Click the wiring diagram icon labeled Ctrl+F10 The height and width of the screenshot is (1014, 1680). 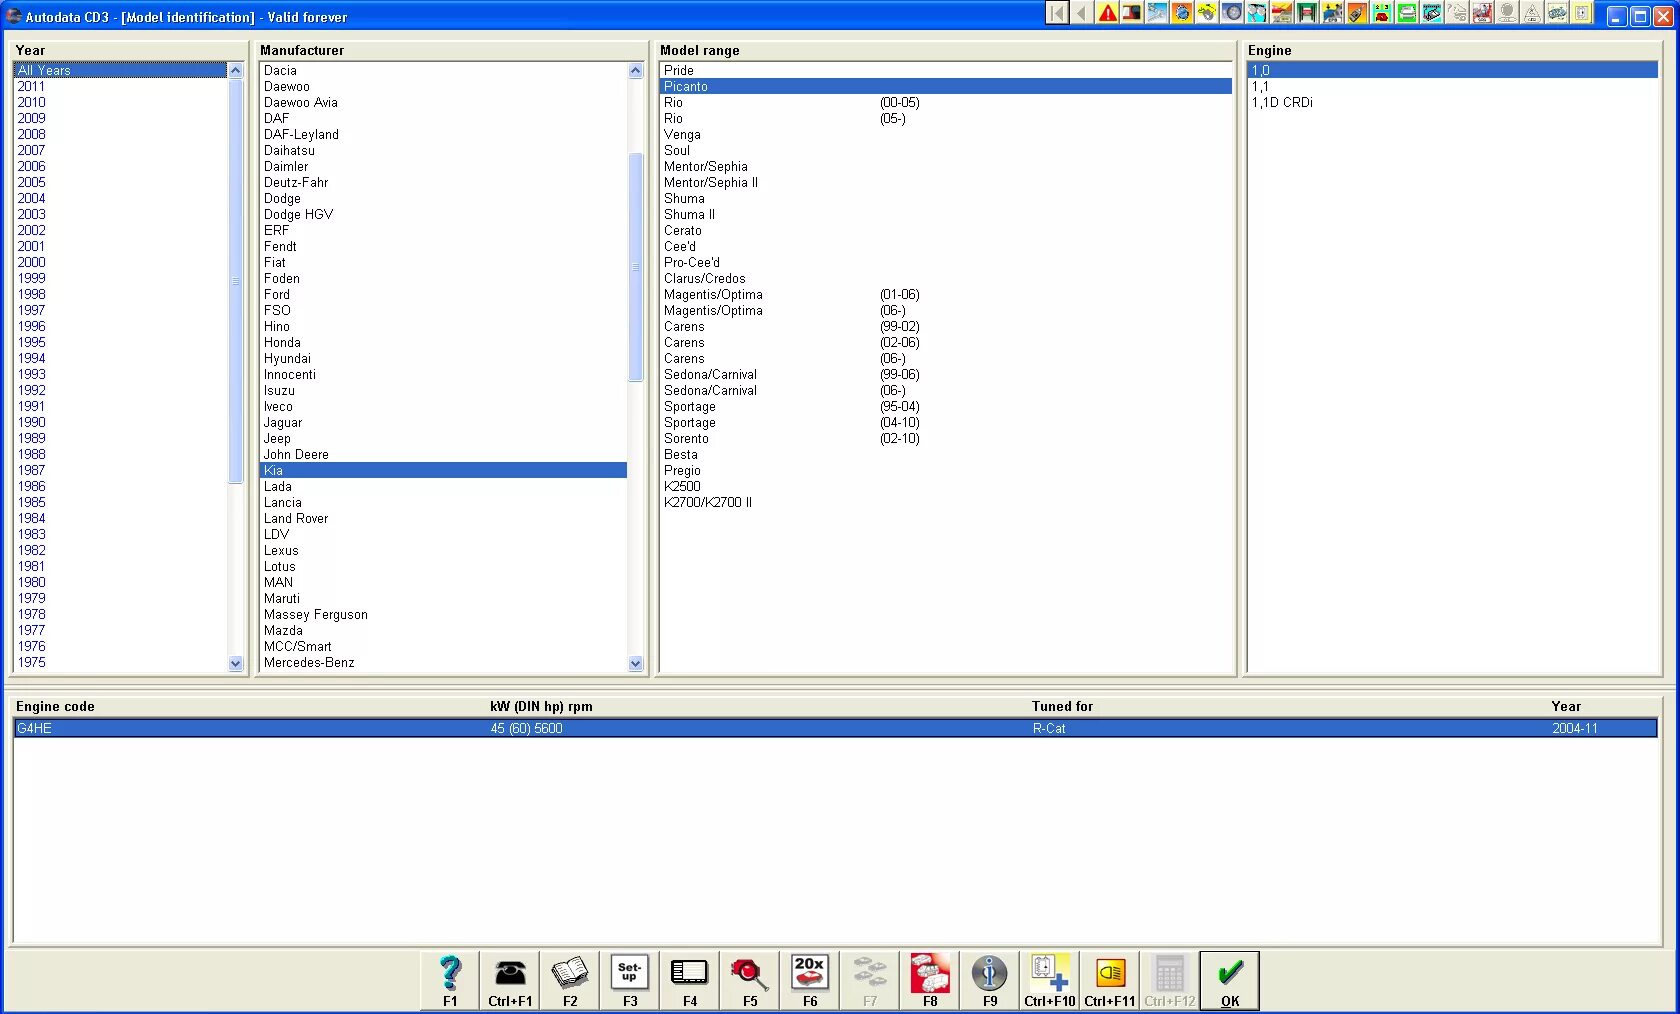tap(1050, 980)
